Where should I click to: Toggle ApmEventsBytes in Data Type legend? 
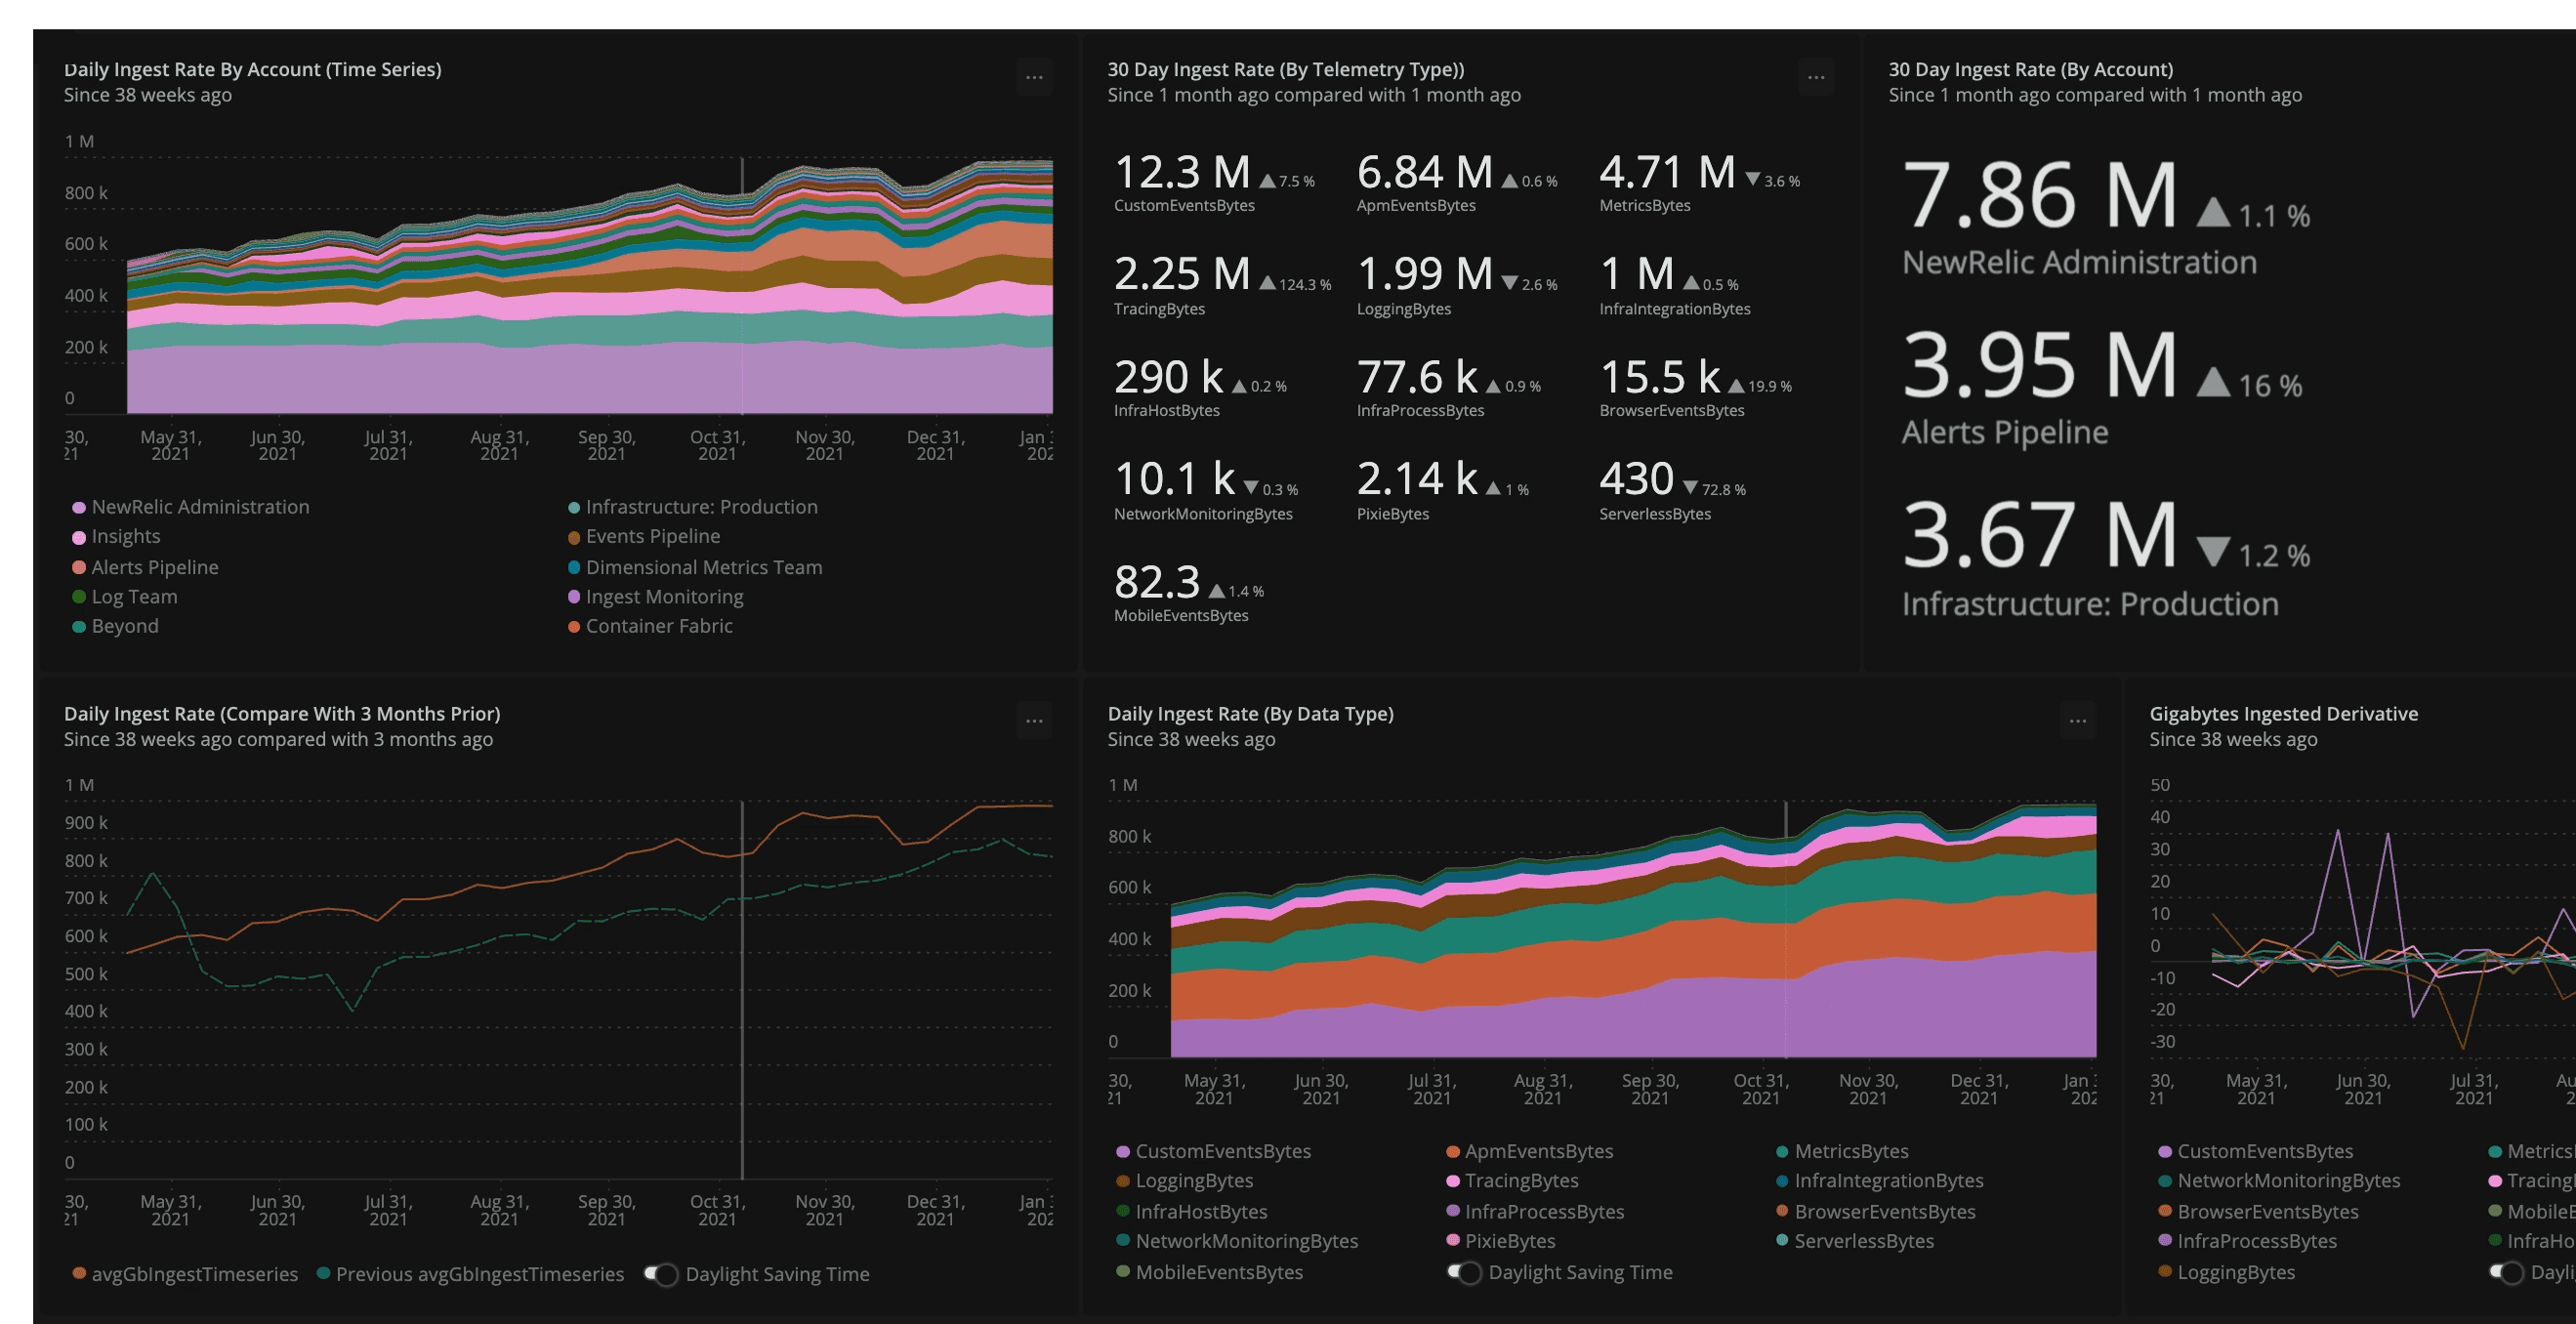pyautogui.click(x=1538, y=1151)
